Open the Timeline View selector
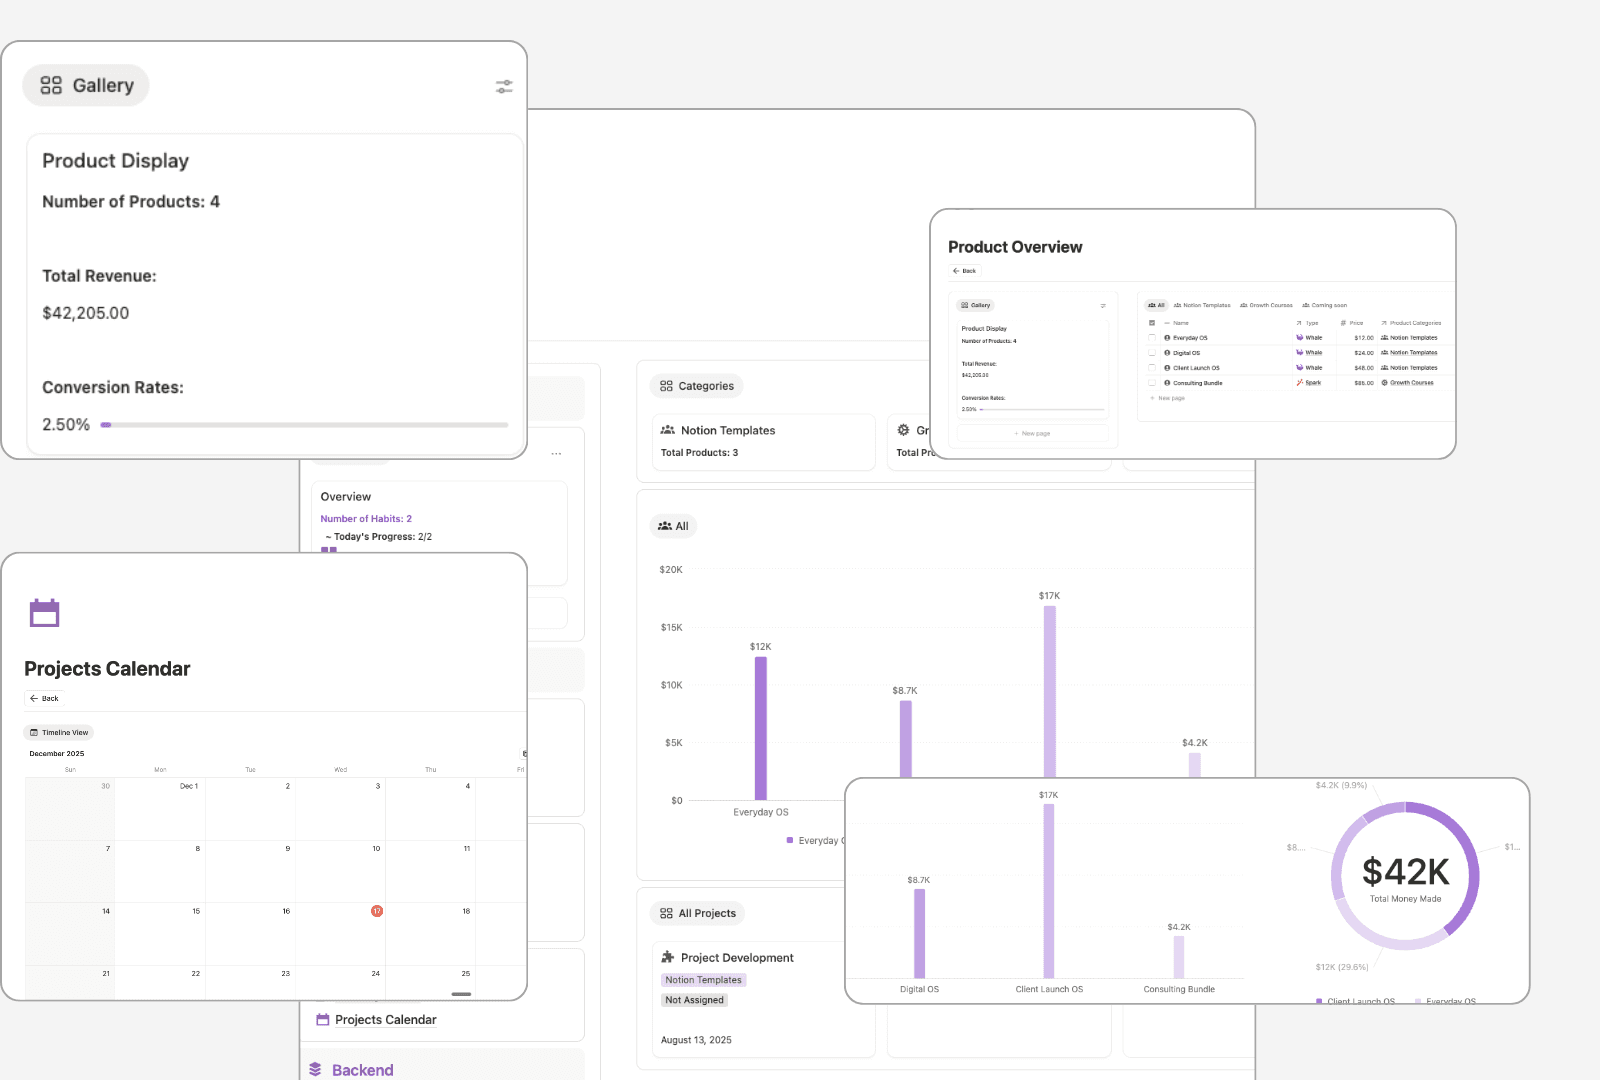Screen dimensions: 1600x1080 [58, 732]
